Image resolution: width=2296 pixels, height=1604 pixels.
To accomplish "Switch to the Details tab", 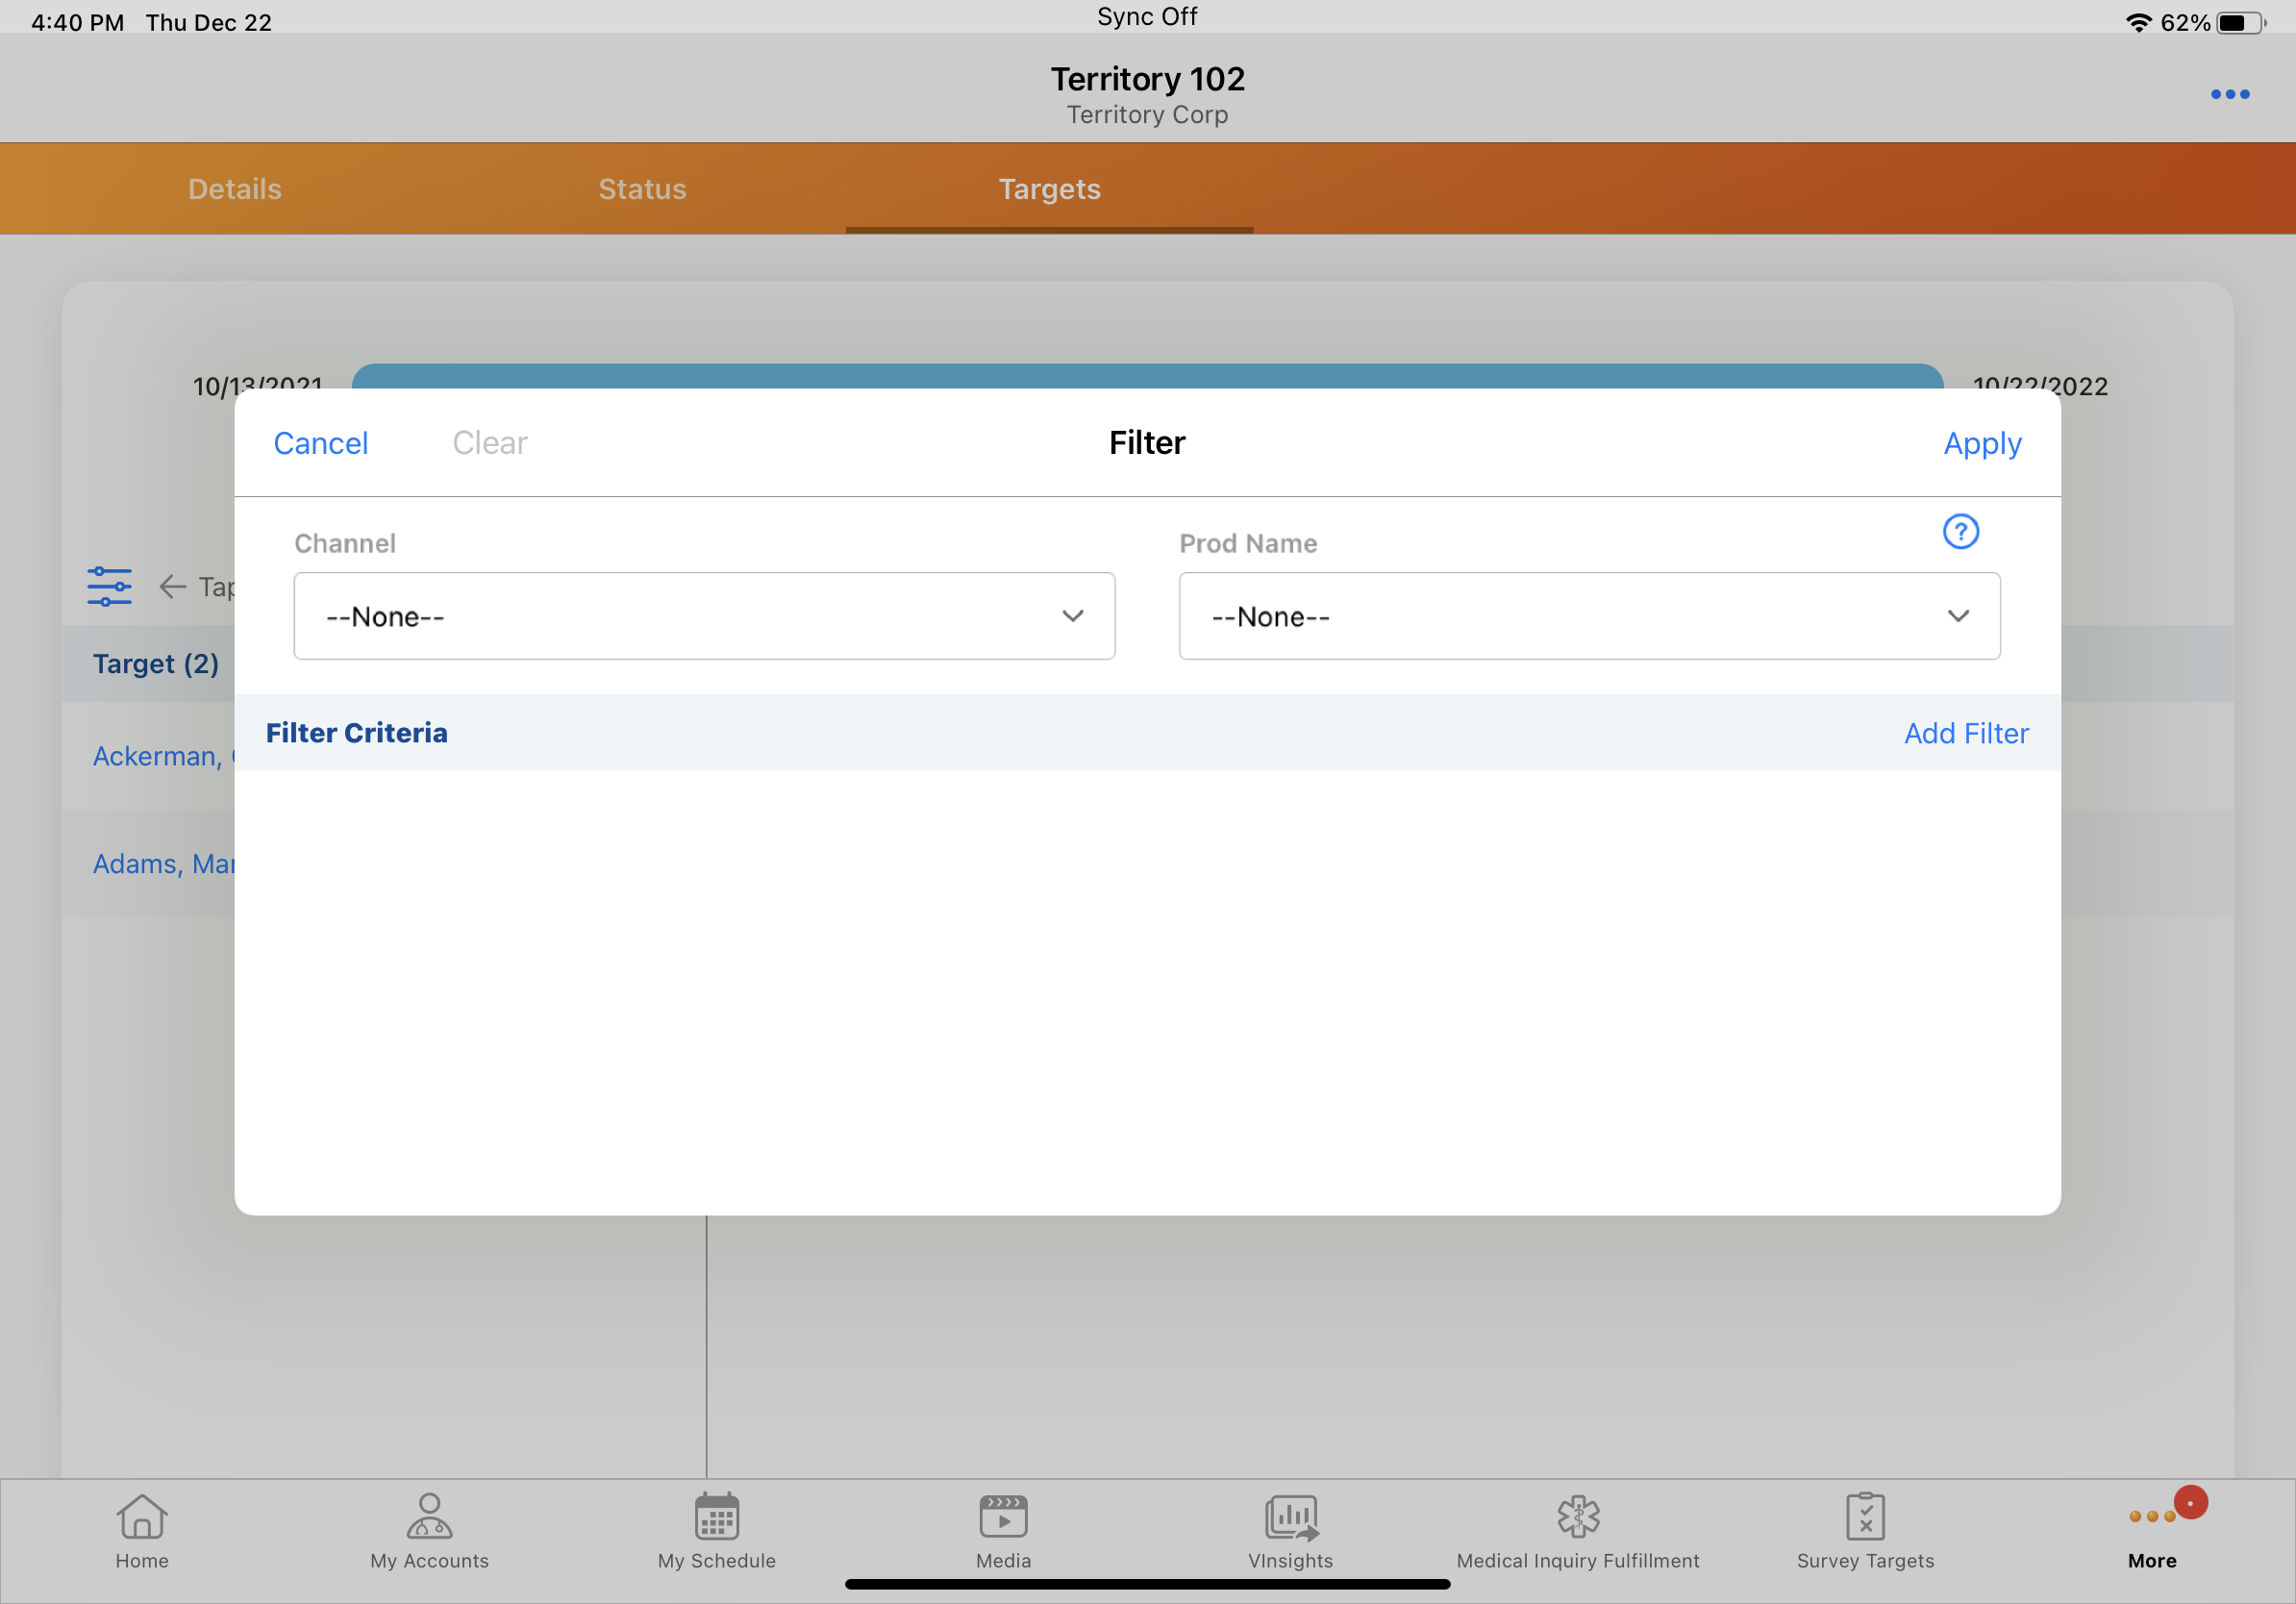I will 235,189.
